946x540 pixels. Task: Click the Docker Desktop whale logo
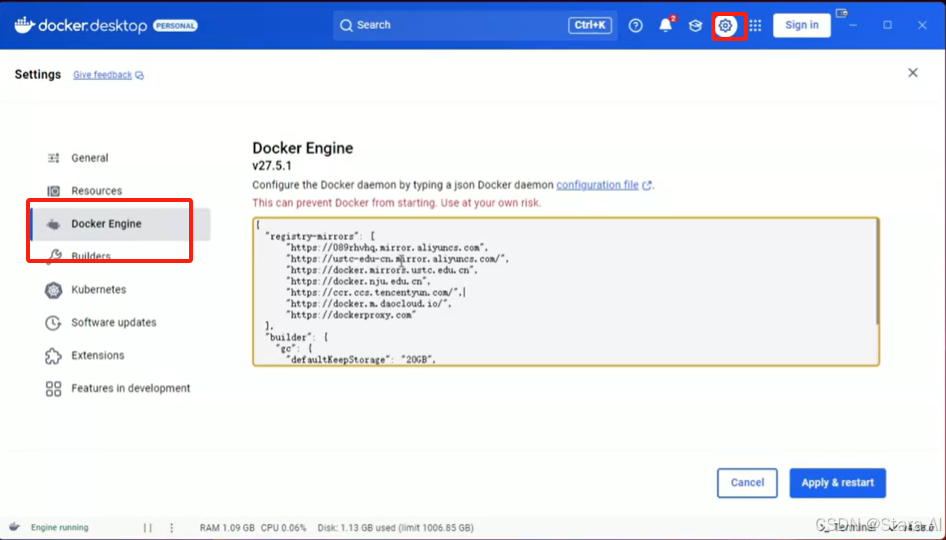pyautogui.click(x=24, y=25)
